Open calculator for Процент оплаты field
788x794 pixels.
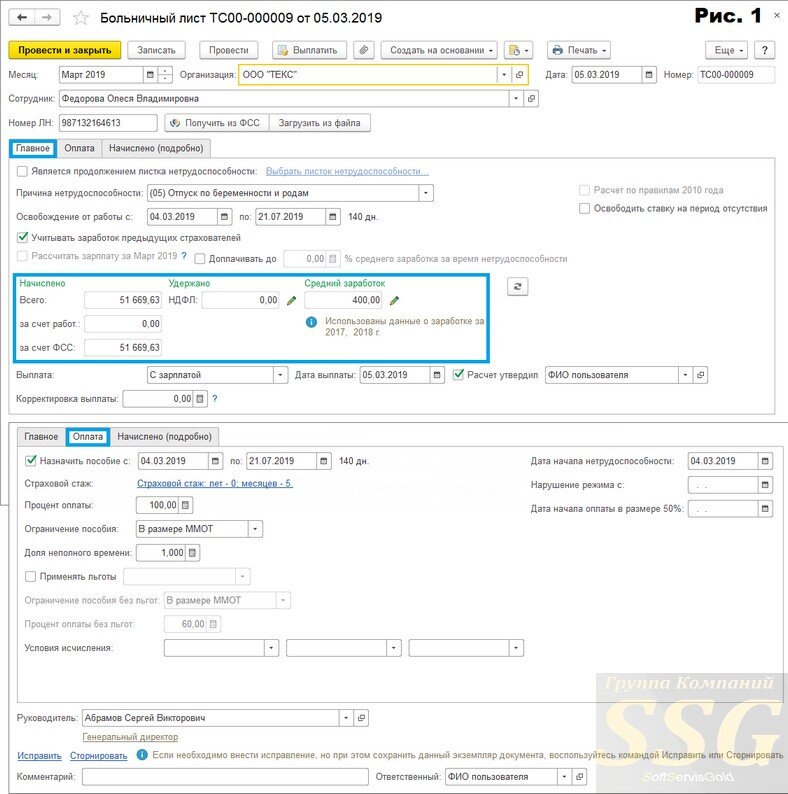[x=185, y=505]
